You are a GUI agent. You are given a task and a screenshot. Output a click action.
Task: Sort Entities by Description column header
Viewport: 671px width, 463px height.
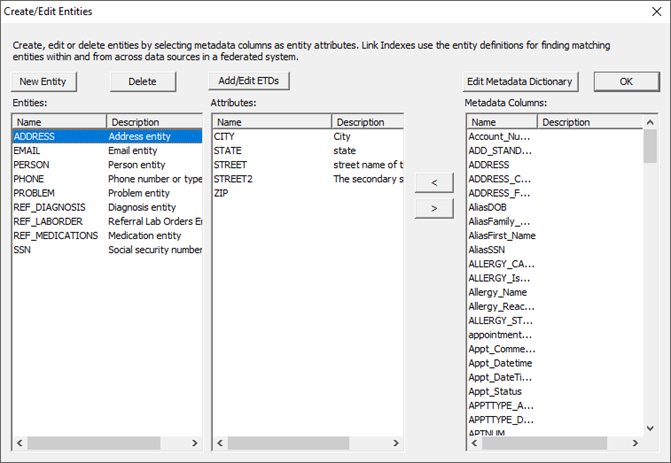click(x=154, y=122)
